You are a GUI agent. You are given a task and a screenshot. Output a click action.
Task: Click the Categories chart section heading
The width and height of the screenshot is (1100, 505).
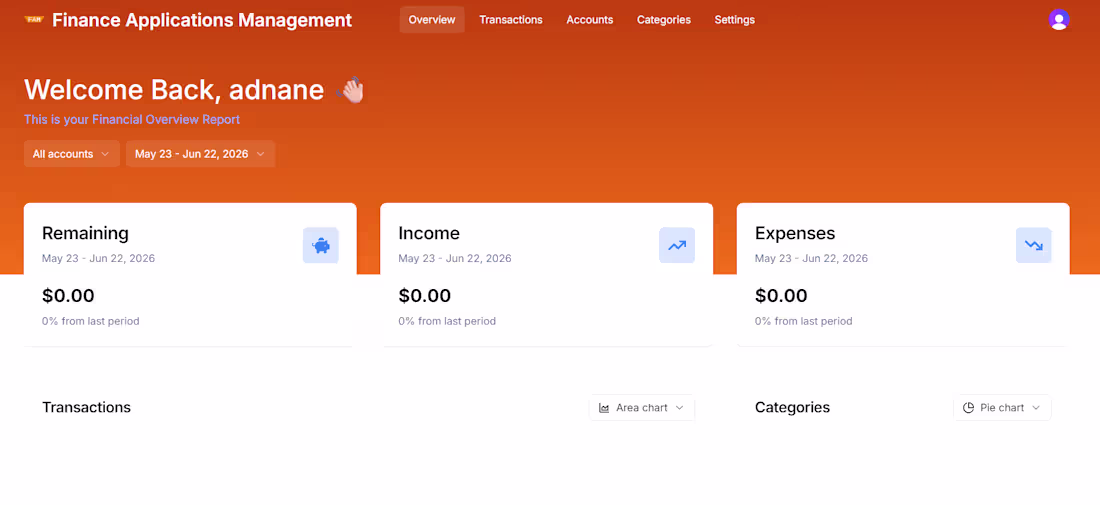pyautogui.click(x=792, y=408)
